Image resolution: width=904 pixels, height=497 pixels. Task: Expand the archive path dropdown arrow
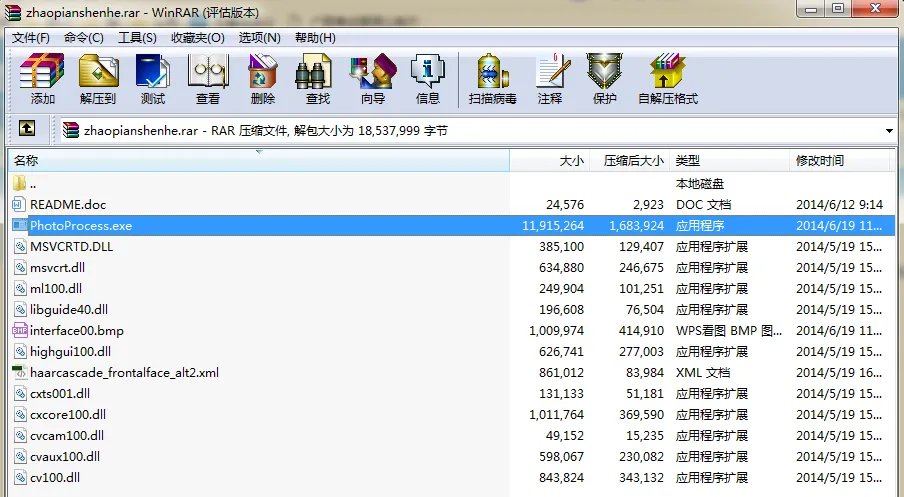coord(890,131)
